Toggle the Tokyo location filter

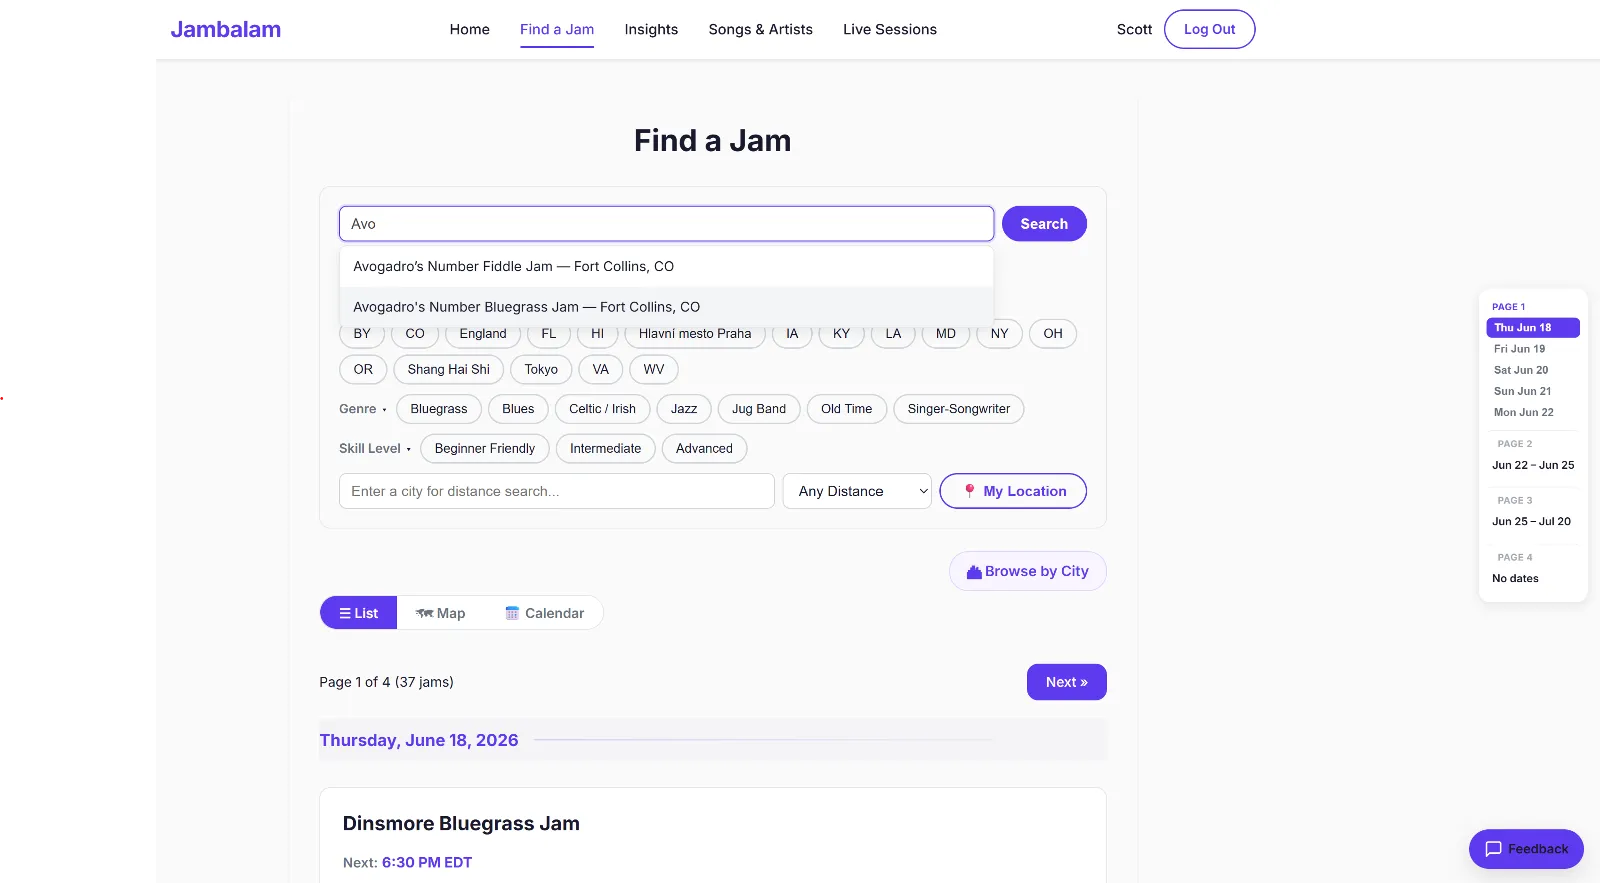click(541, 370)
